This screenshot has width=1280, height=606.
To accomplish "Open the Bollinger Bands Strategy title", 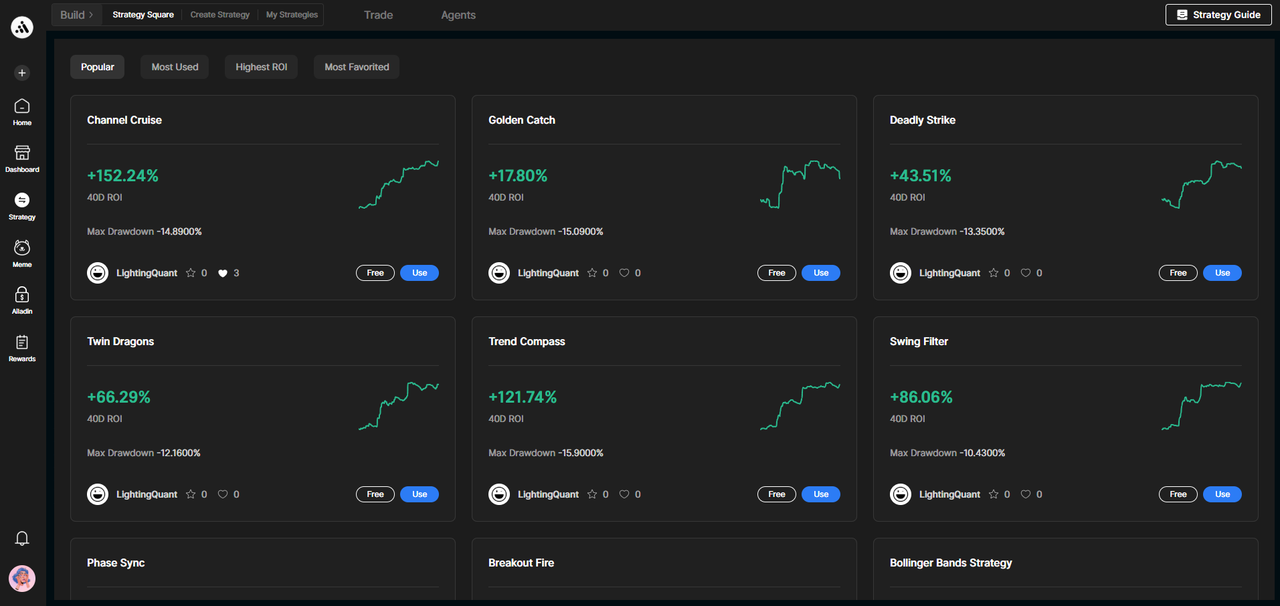I will click(951, 563).
